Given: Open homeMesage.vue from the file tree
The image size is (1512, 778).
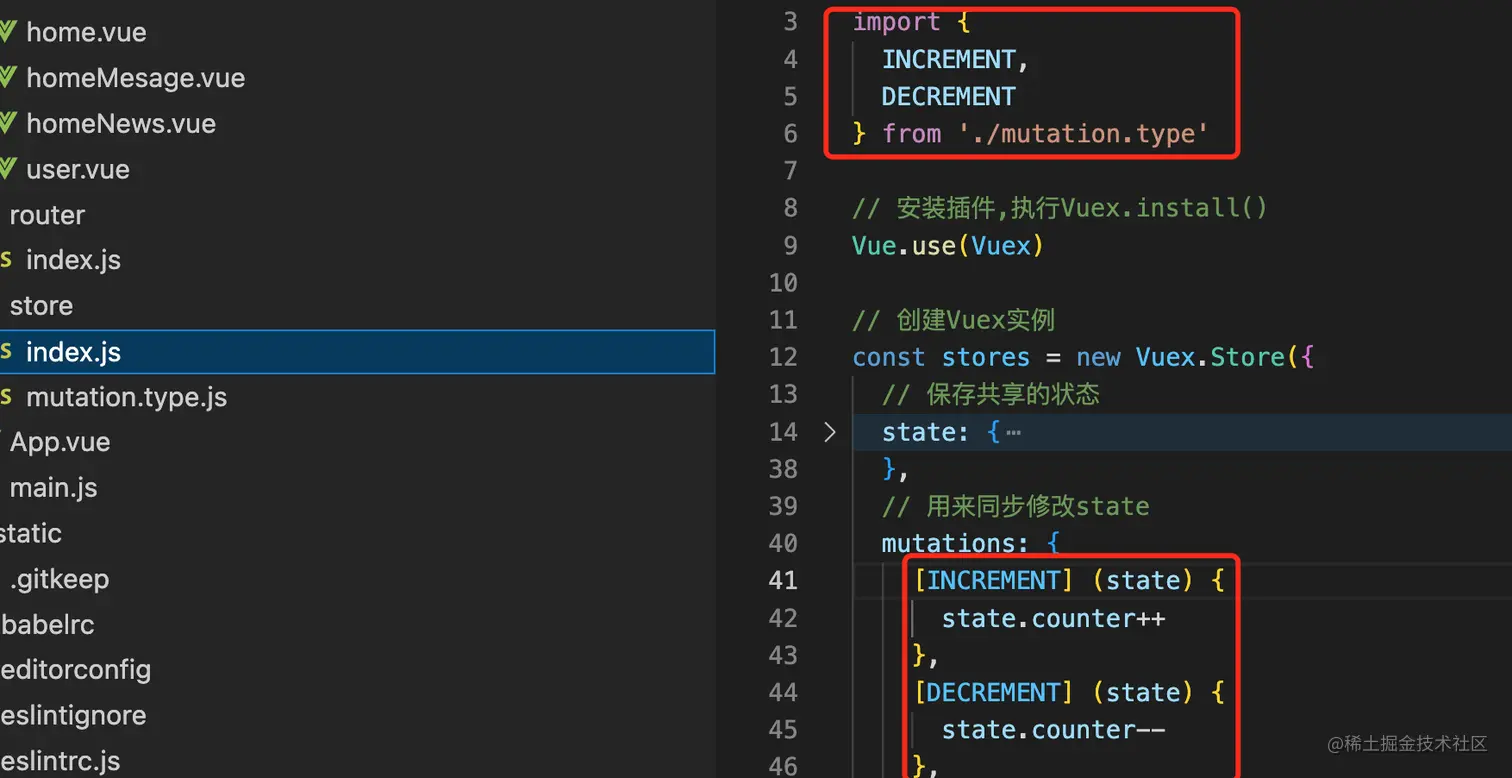Looking at the screenshot, I should [135, 78].
